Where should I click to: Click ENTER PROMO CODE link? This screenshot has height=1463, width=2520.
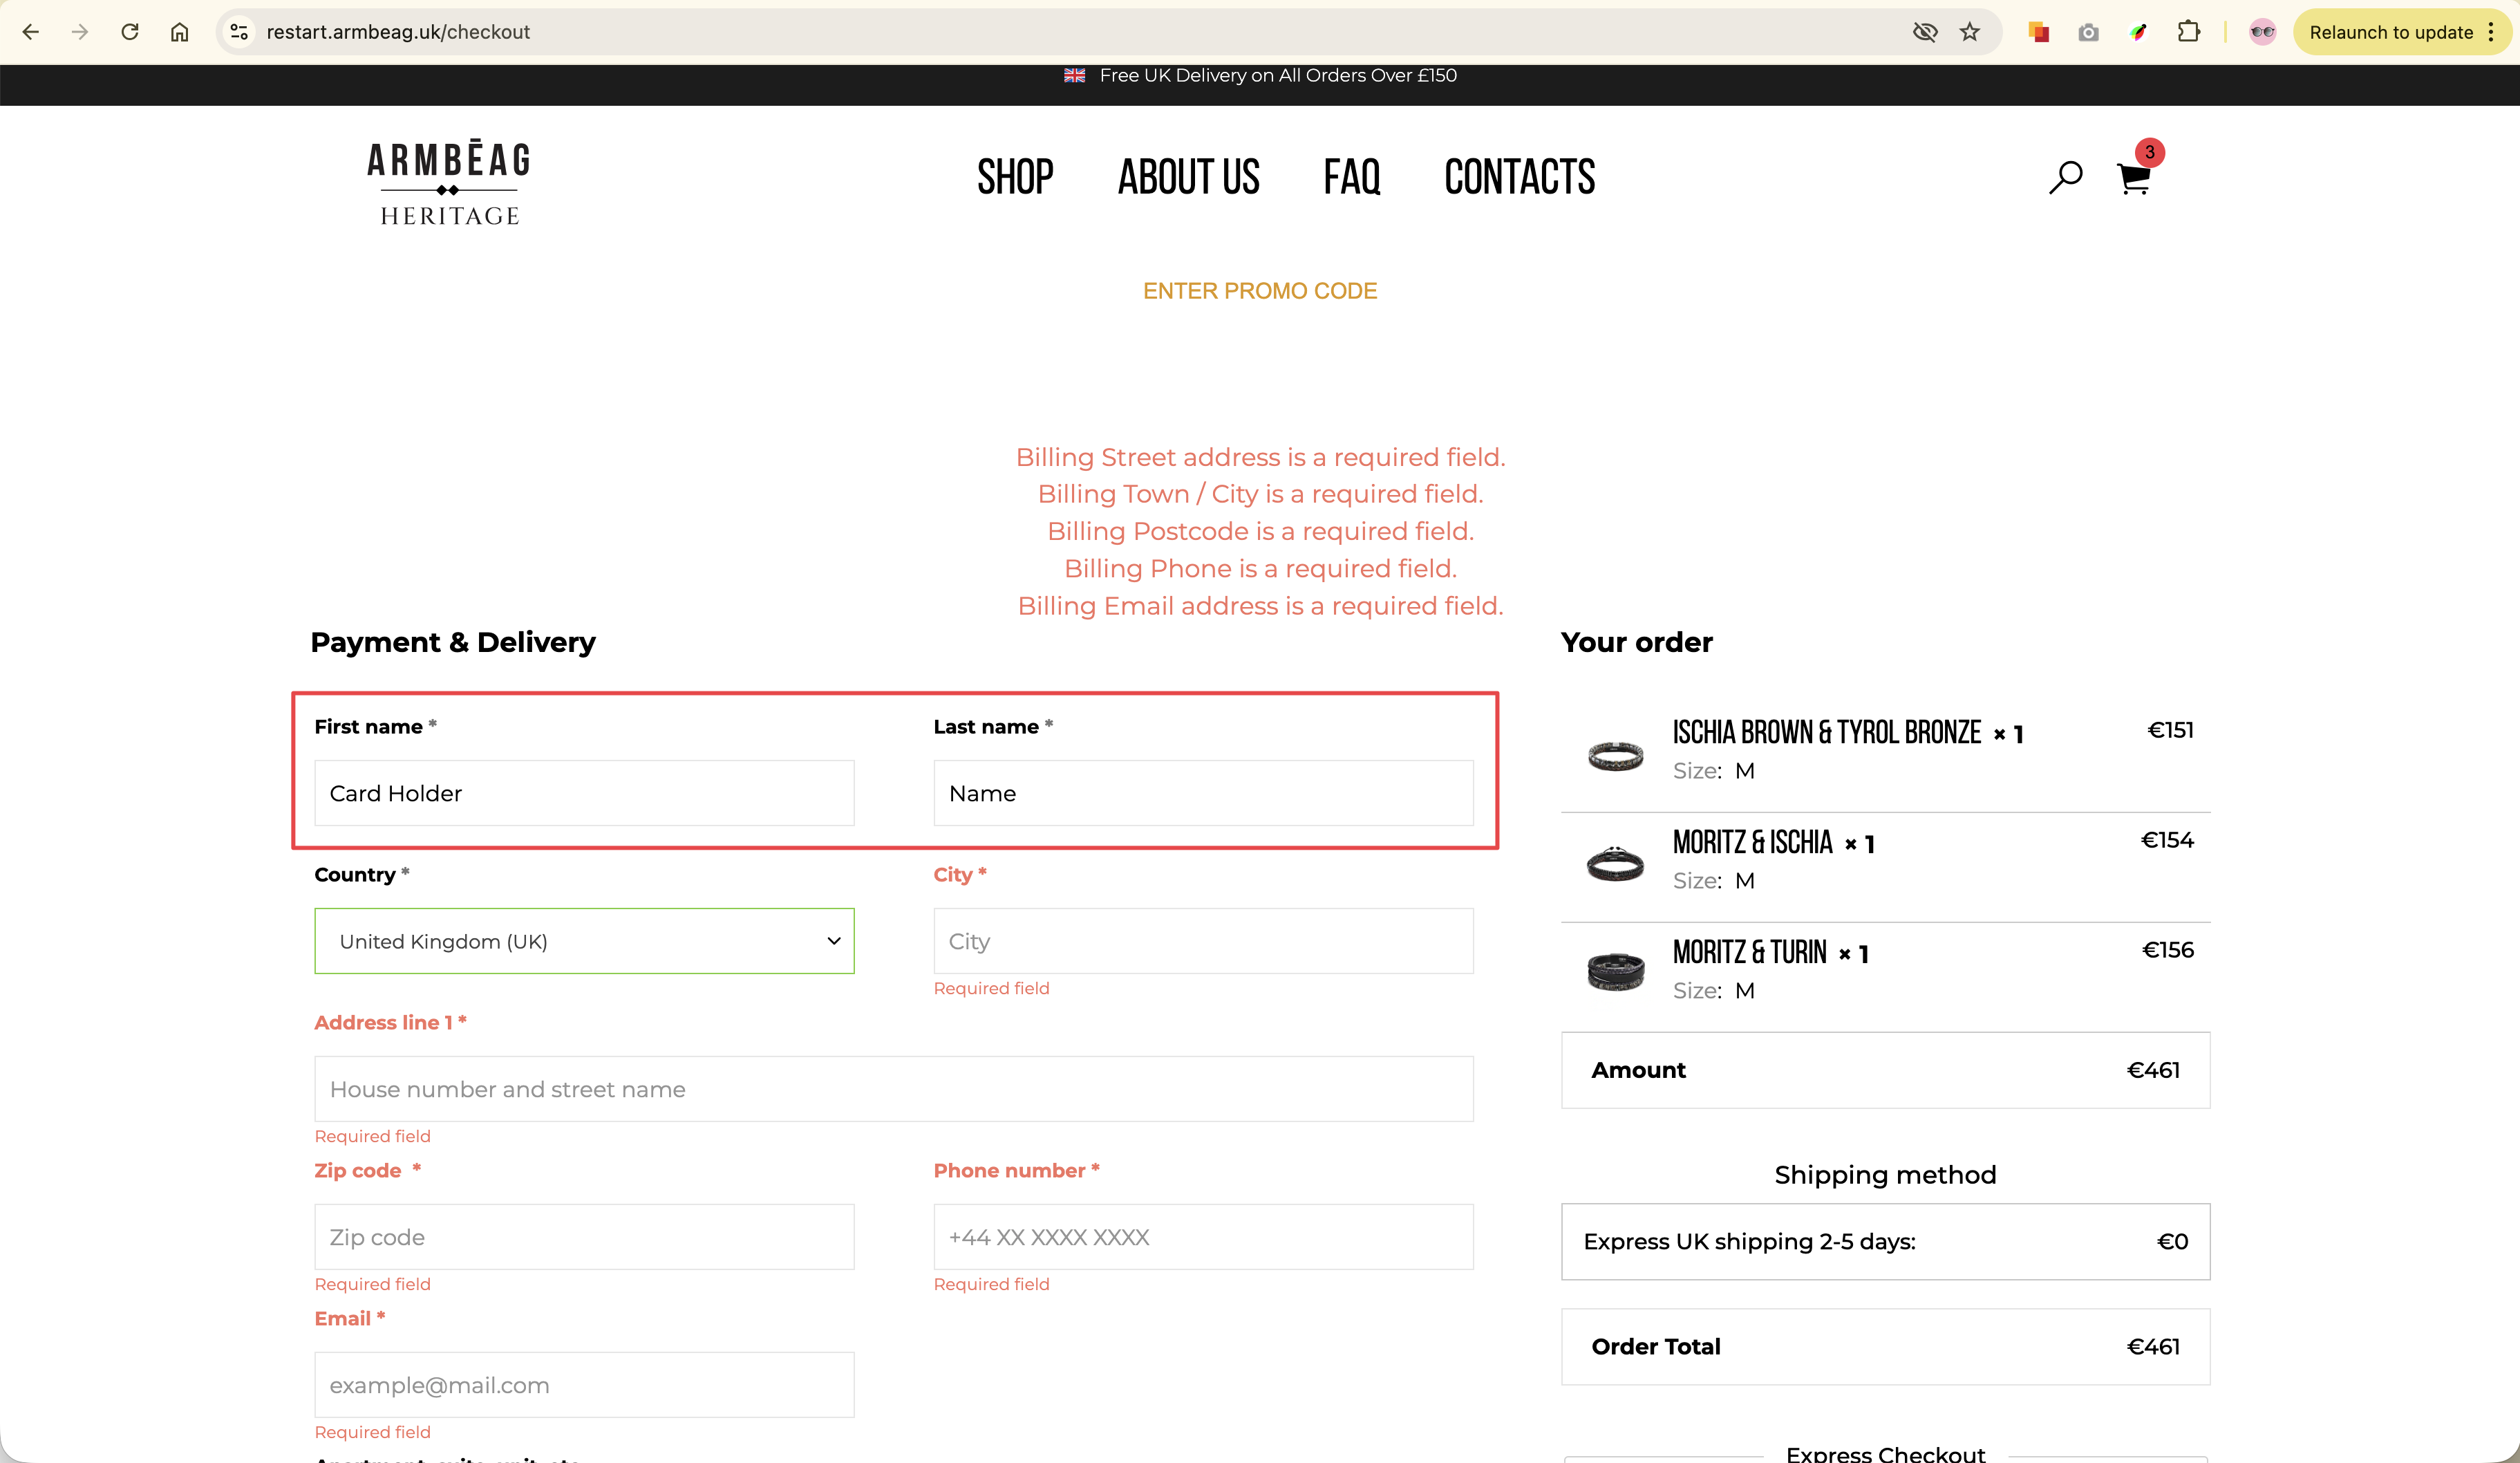(x=1259, y=291)
